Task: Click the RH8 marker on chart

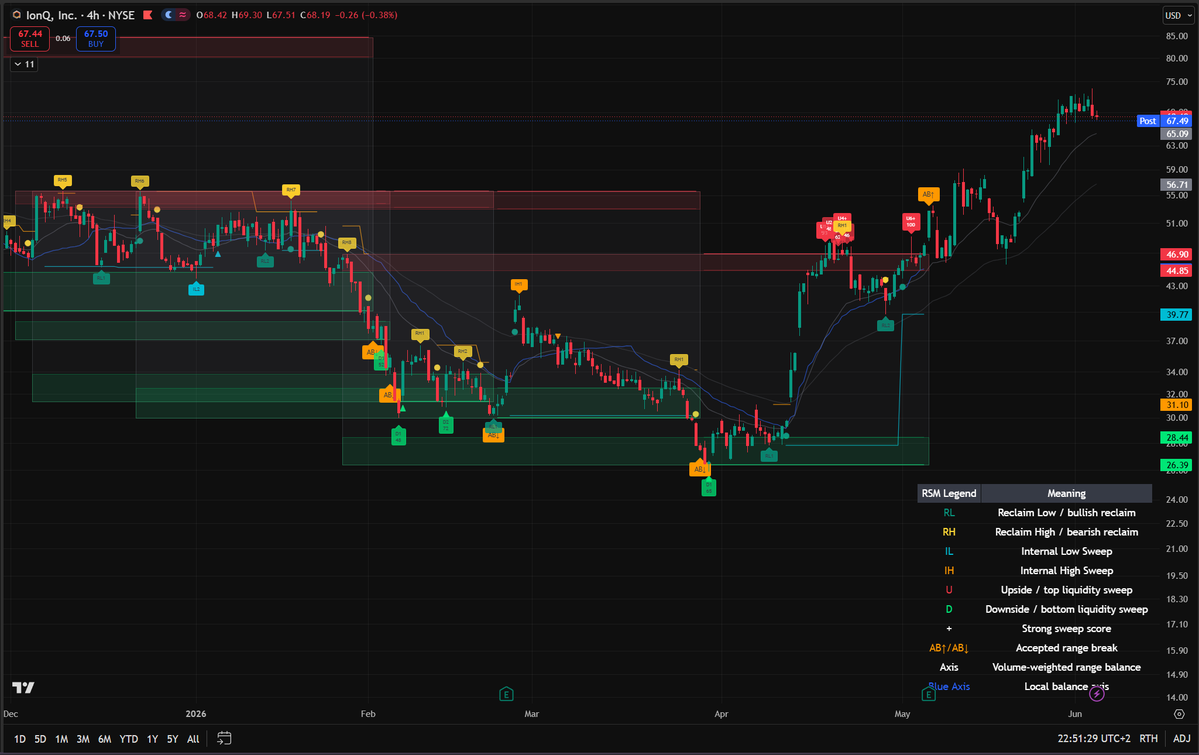Action: 346,243
